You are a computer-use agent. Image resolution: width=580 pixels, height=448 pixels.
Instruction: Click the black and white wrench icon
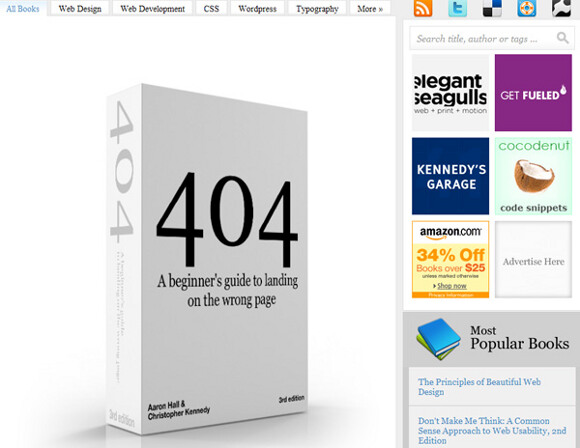[562, 8]
